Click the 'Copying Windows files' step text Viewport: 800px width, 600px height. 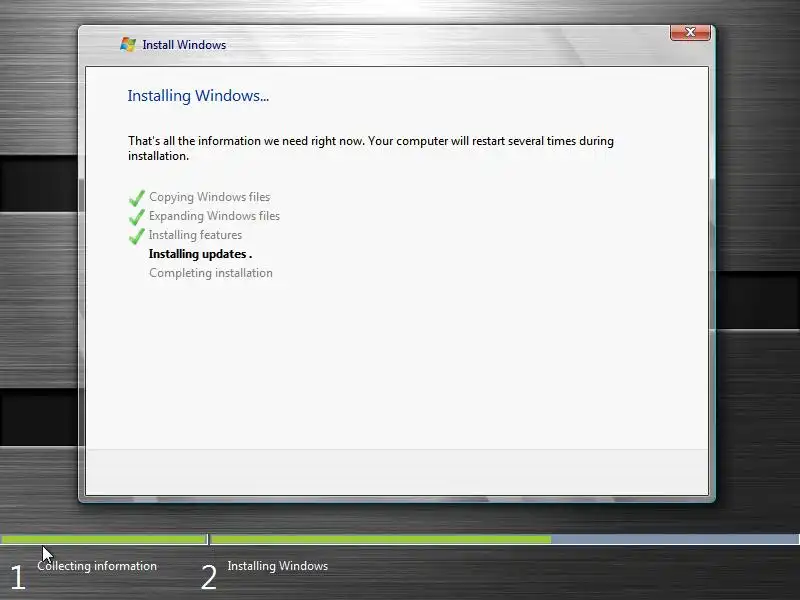coord(210,197)
